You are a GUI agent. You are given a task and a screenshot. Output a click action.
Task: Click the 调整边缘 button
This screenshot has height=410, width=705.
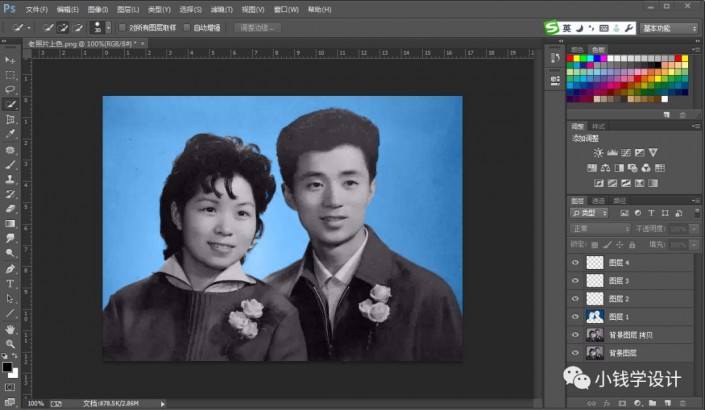tap(257, 27)
